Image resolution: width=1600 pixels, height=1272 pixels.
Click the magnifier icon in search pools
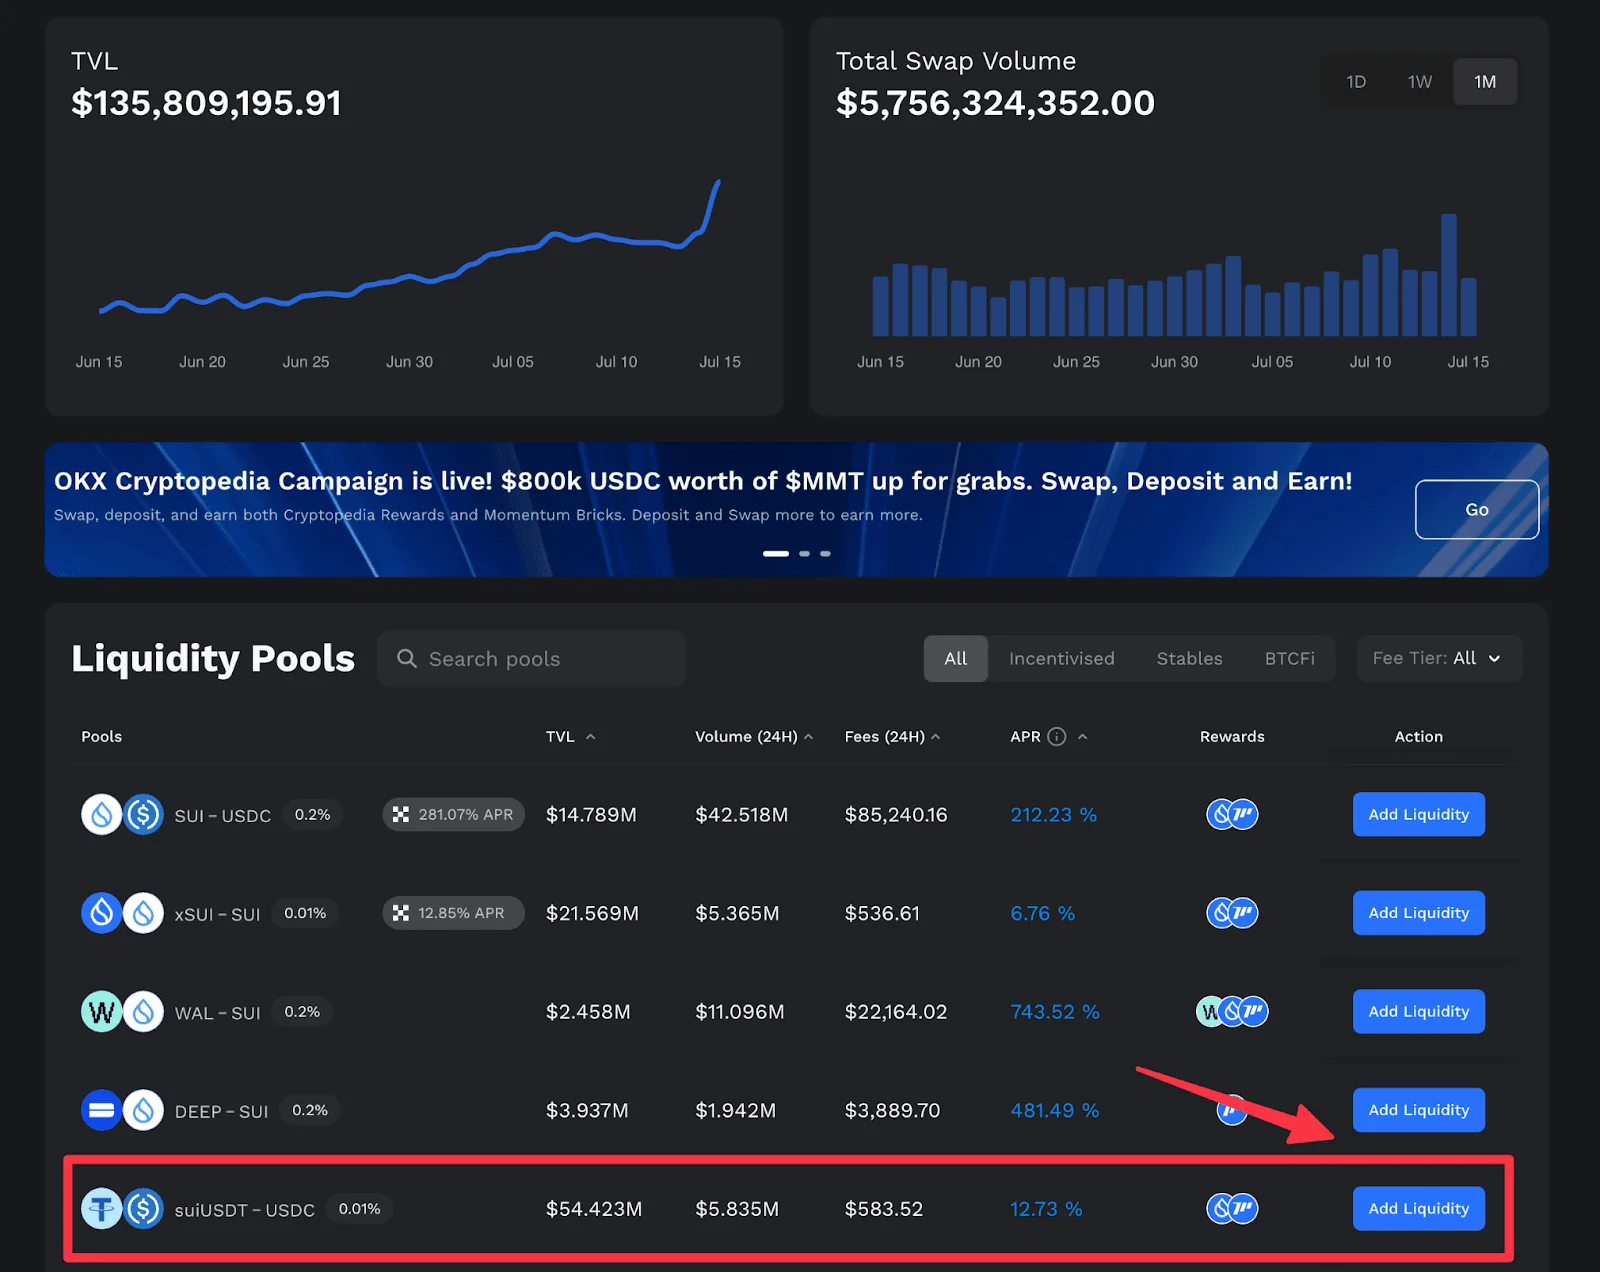click(407, 659)
